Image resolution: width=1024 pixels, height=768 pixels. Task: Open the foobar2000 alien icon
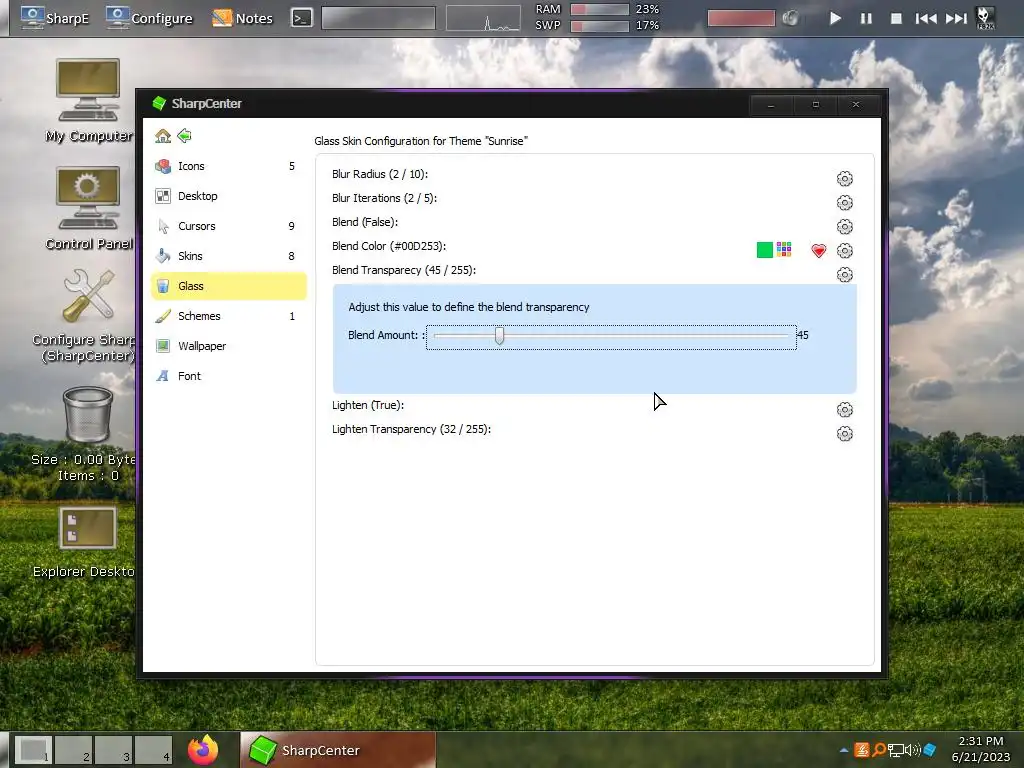coord(985,18)
